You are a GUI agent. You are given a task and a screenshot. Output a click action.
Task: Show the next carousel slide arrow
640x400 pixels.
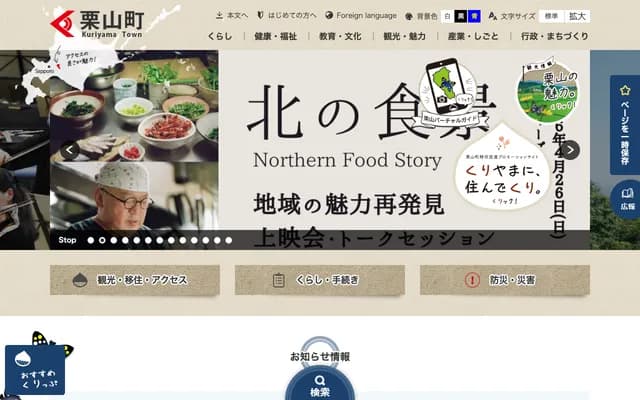[x=570, y=150]
